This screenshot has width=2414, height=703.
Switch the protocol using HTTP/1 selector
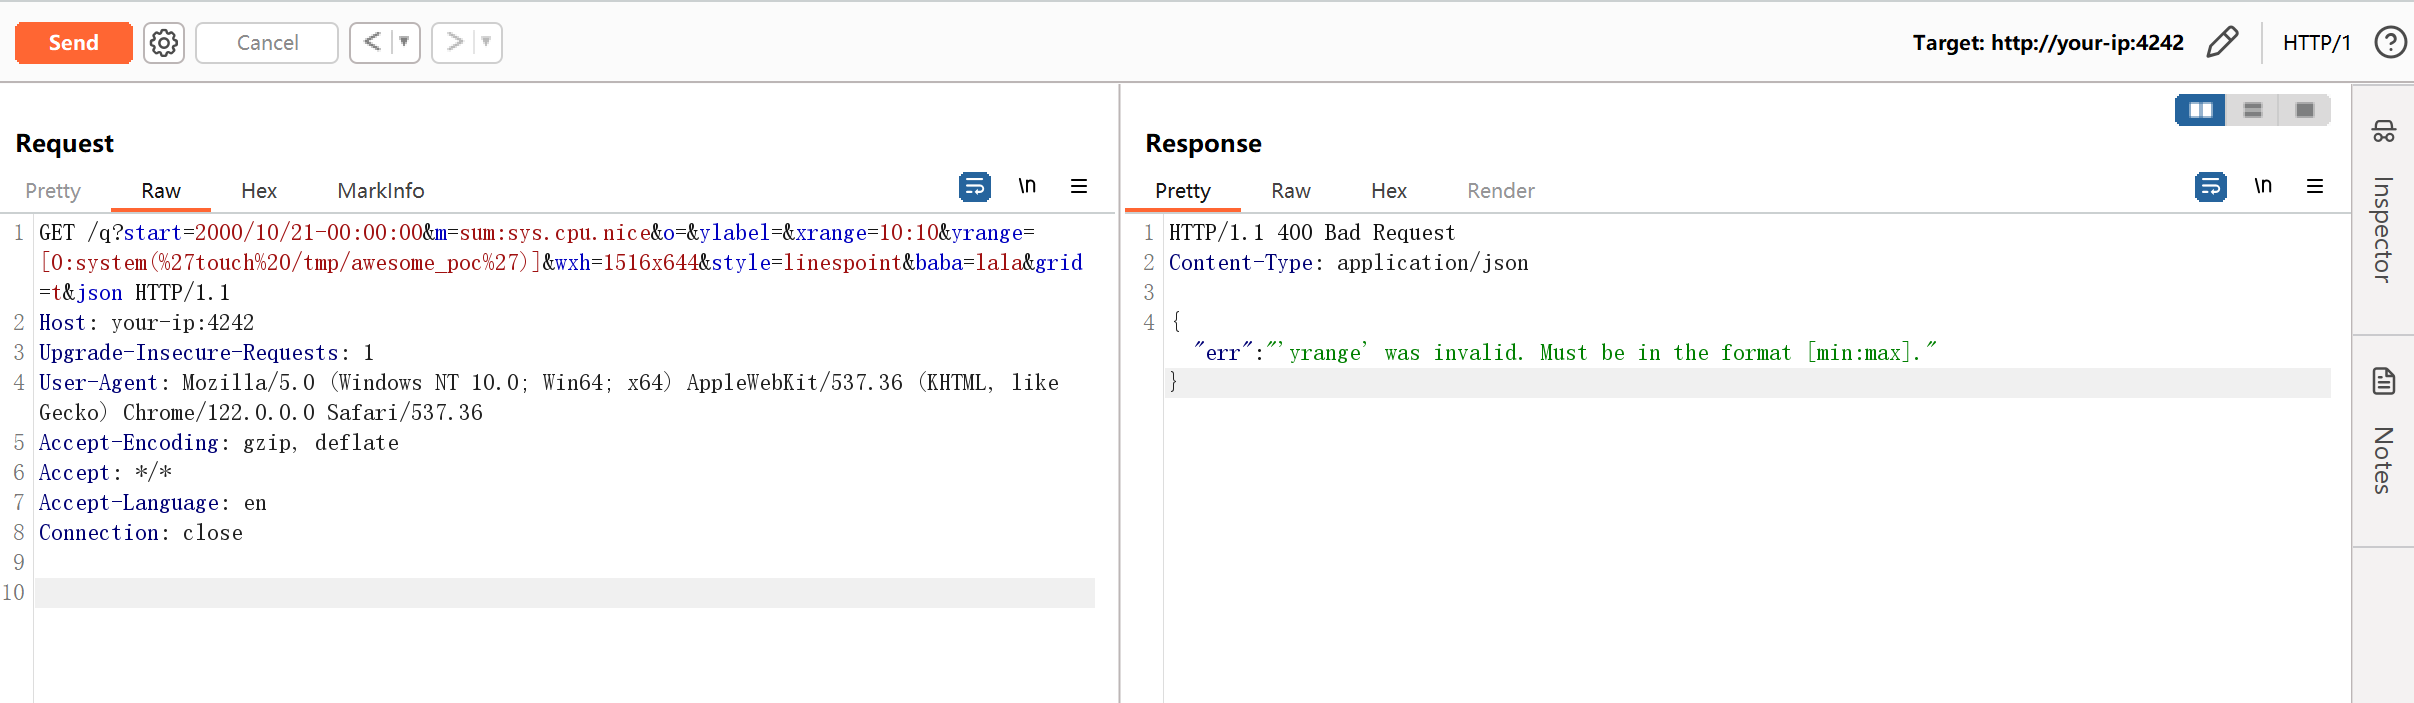click(2316, 43)
